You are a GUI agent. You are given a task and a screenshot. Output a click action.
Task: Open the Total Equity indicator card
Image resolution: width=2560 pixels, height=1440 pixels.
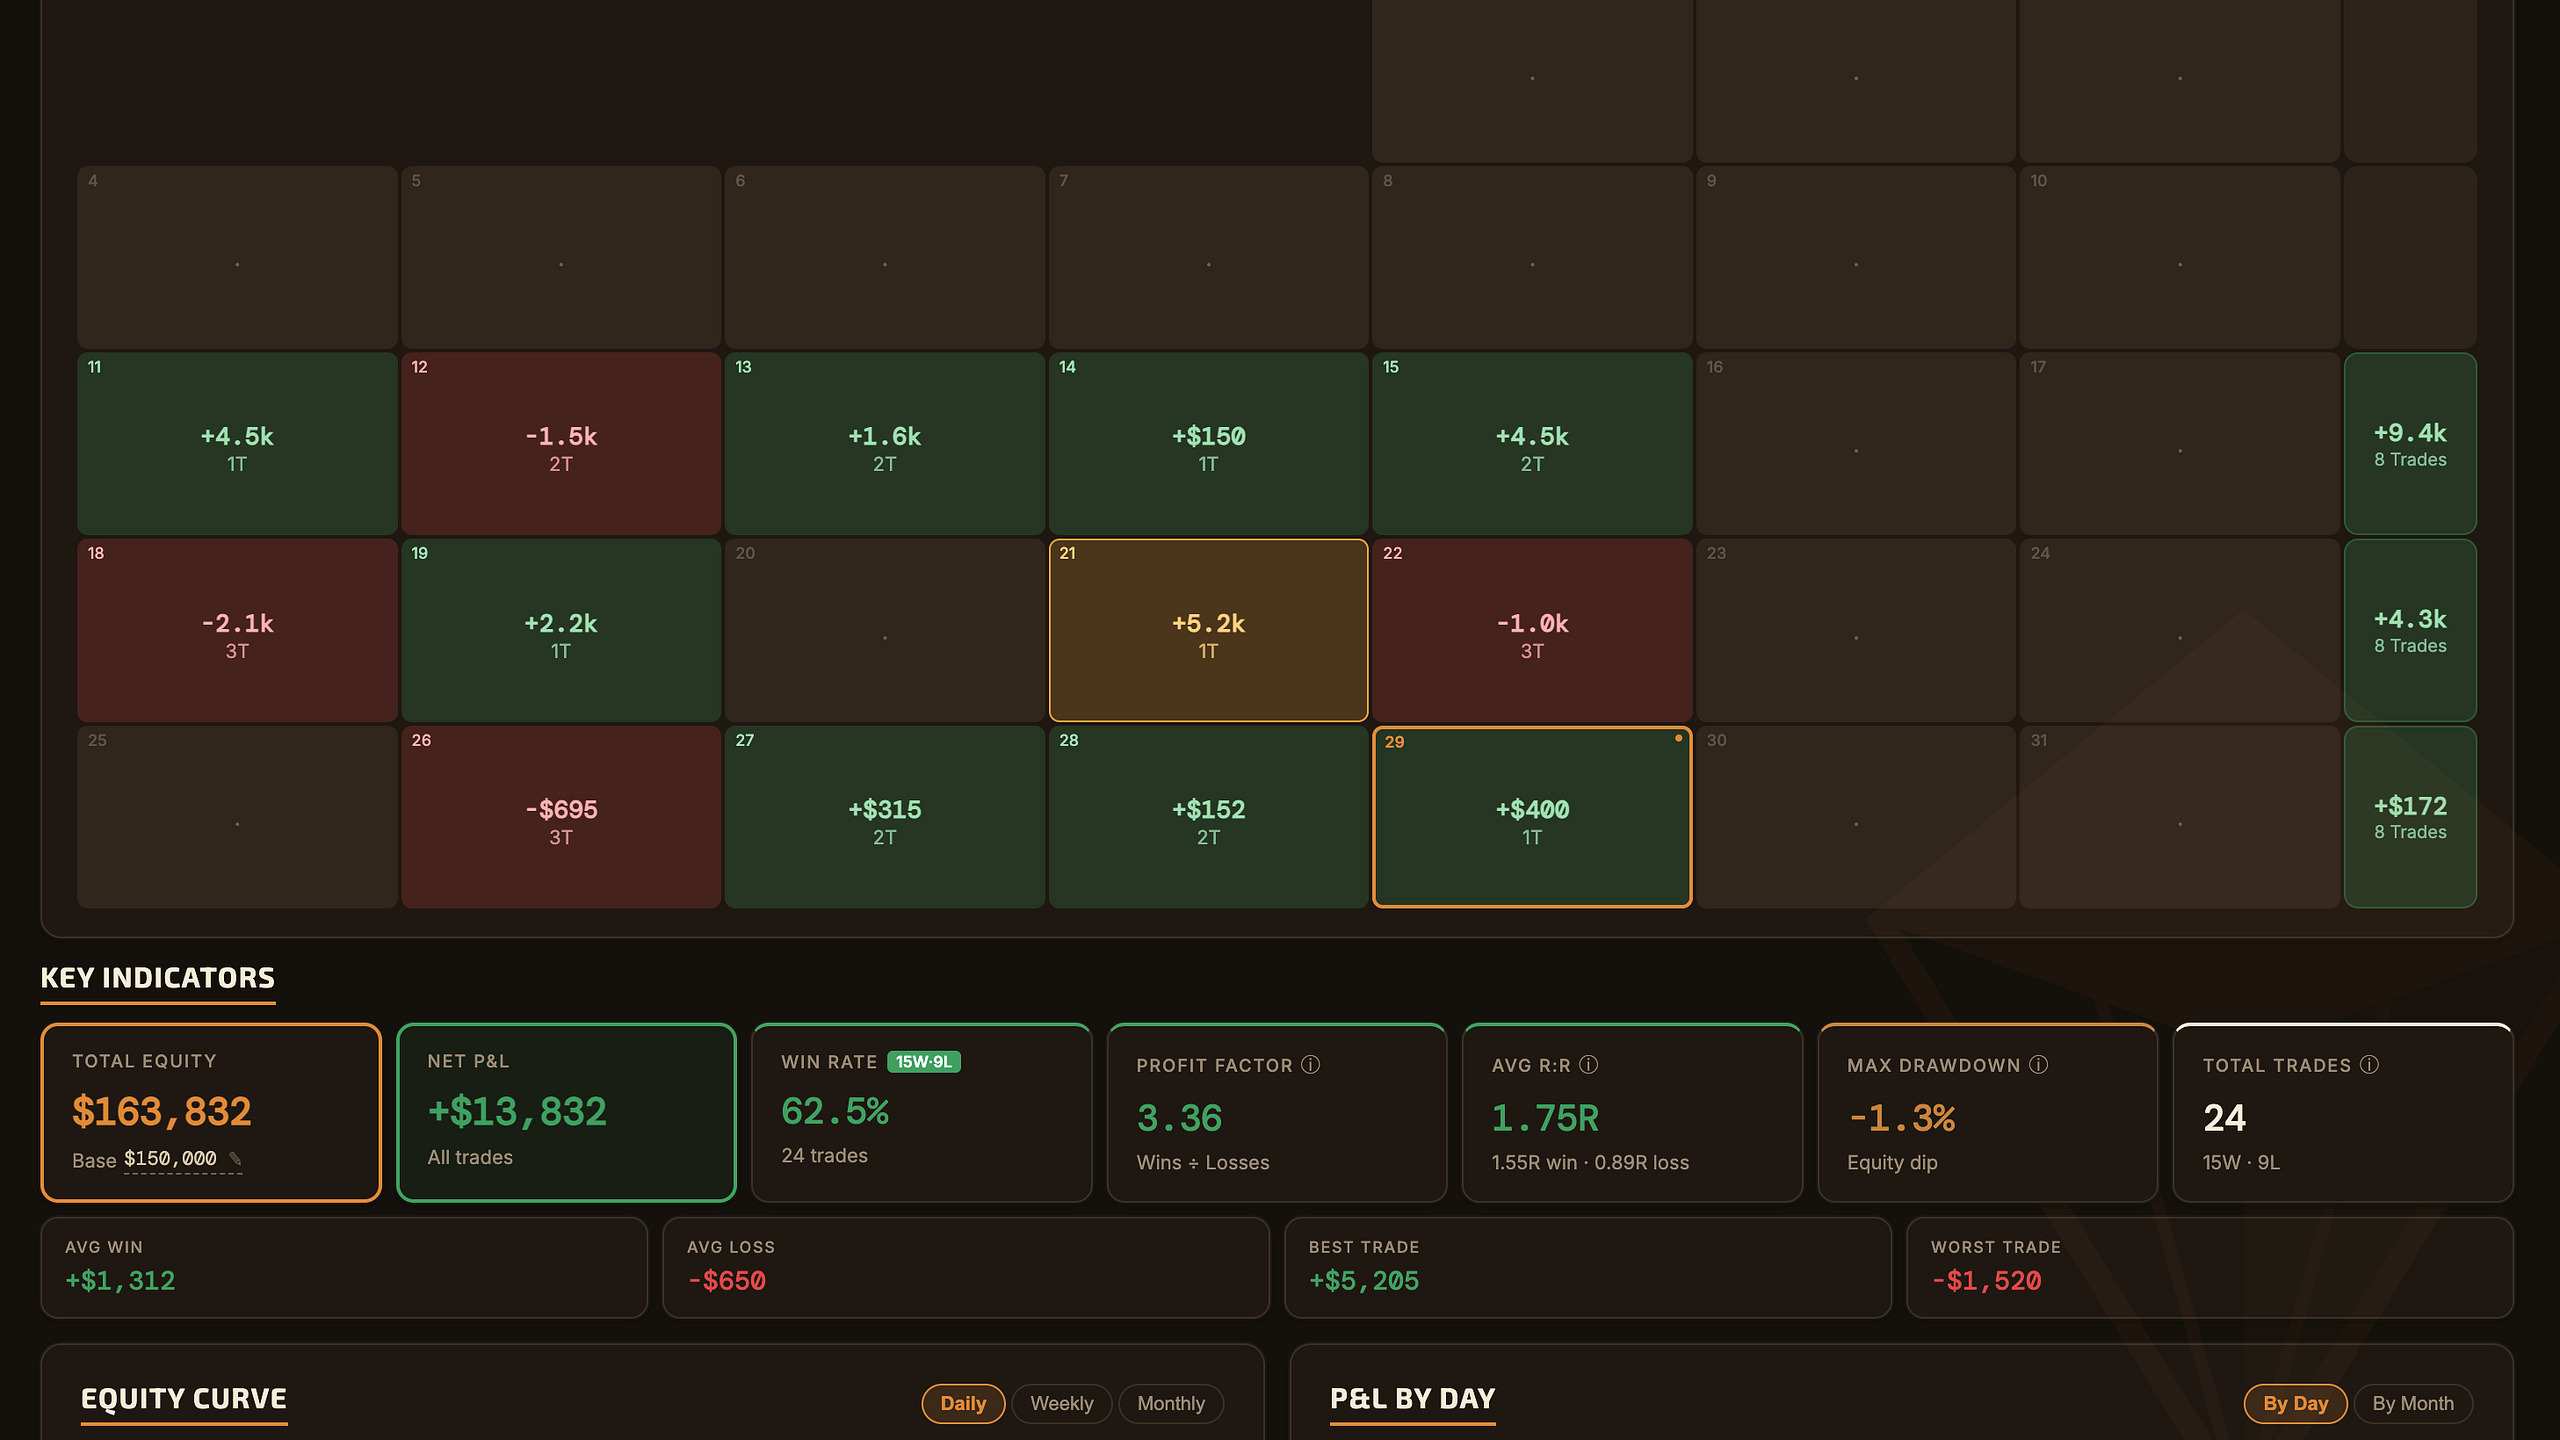(x=211, y=1112)
